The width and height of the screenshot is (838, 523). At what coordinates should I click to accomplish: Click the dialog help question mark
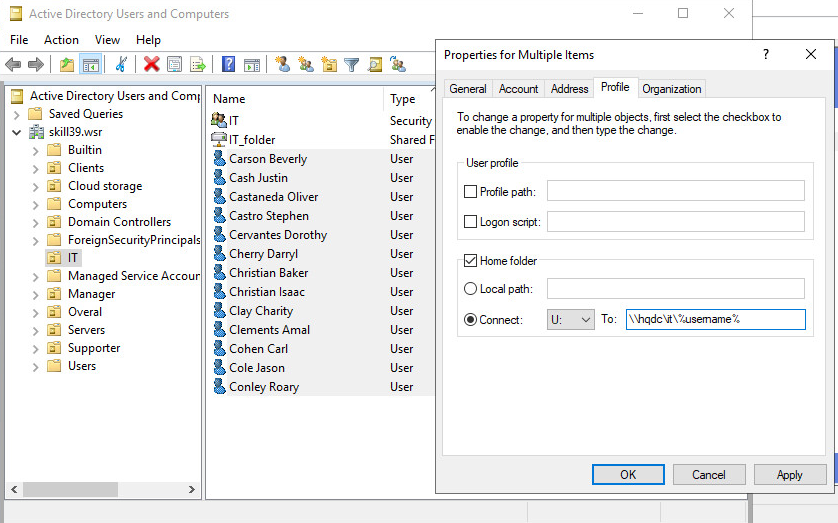pos(766,54)
